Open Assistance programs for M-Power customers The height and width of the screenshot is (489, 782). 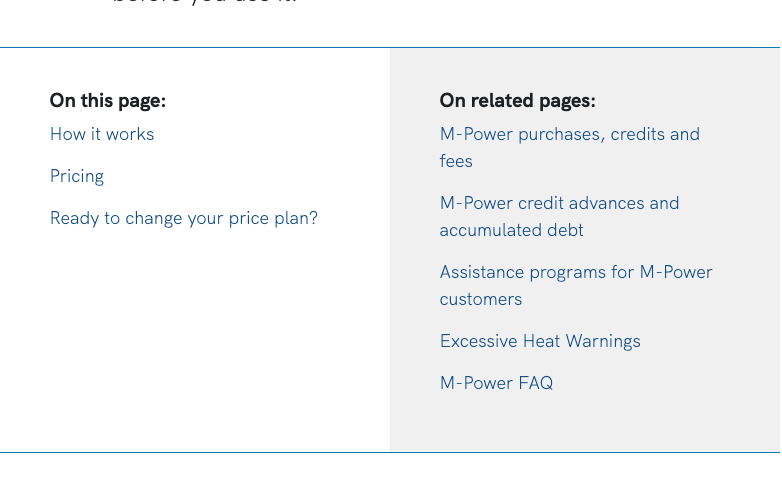[576, 272]
